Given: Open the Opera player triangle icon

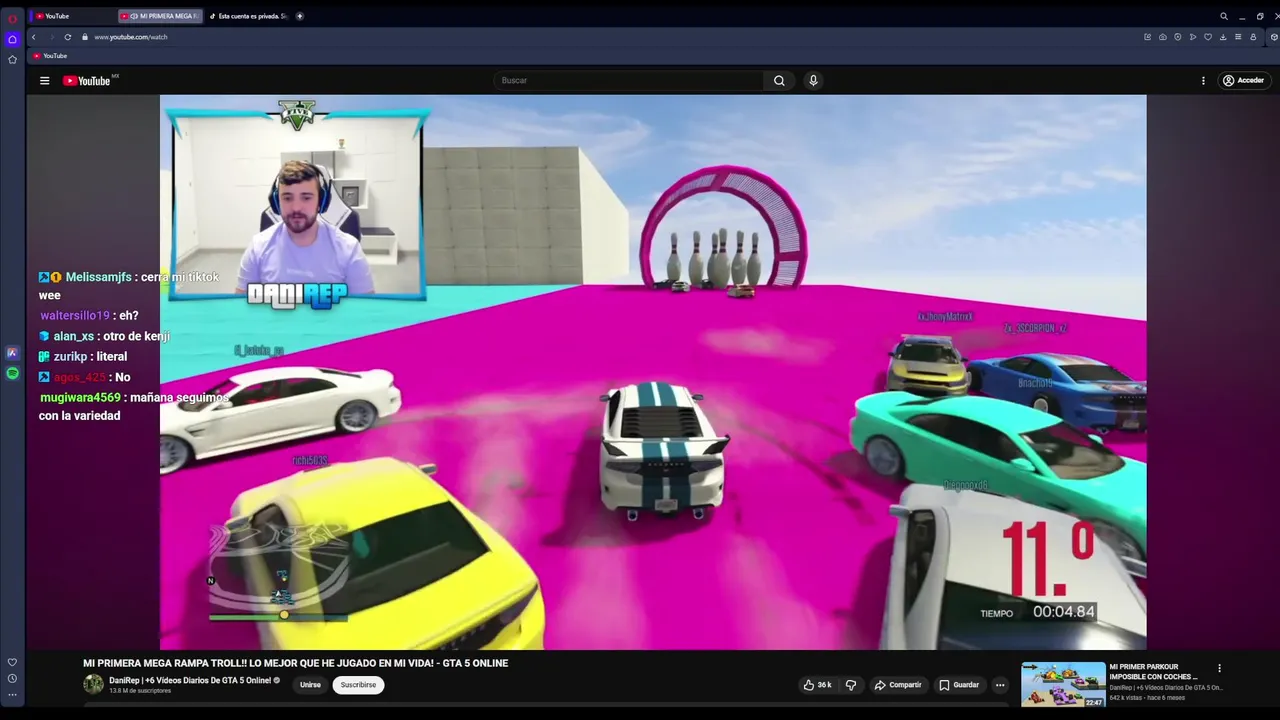Looking at the screenshot, I should (1192, 37).
